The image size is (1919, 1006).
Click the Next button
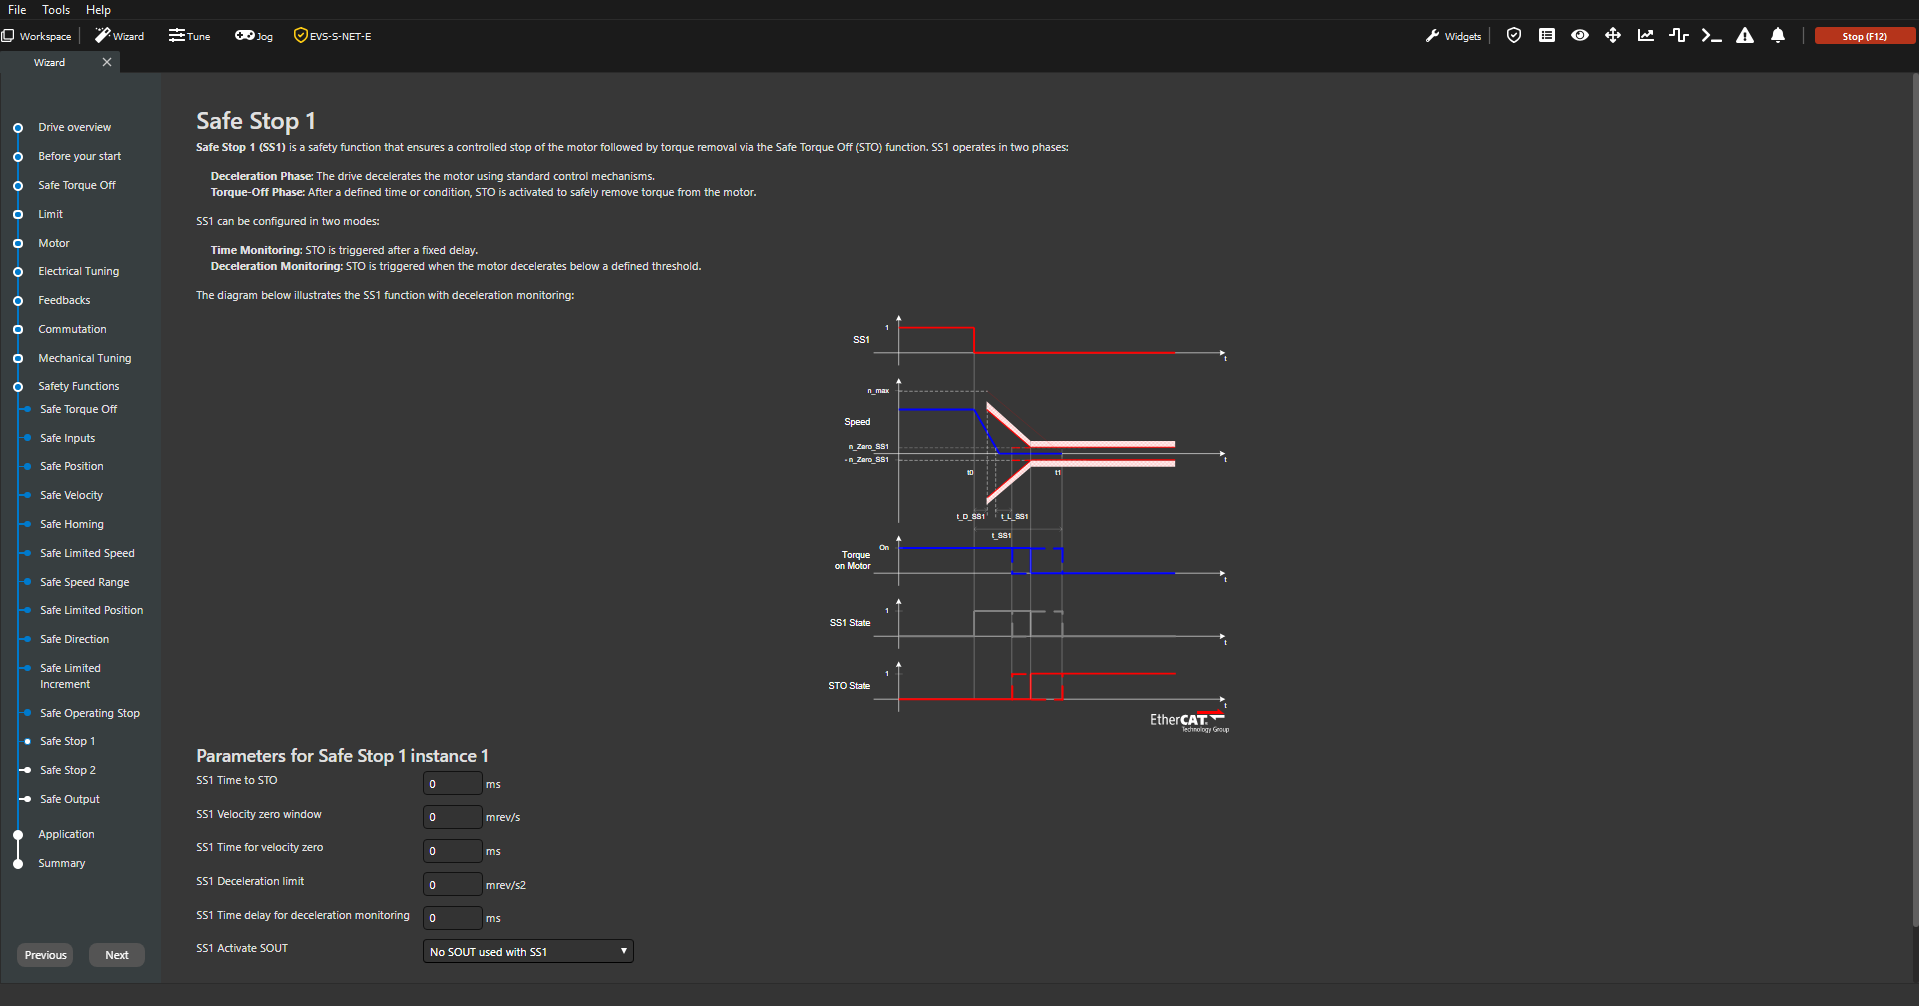[x=117, y=955]
